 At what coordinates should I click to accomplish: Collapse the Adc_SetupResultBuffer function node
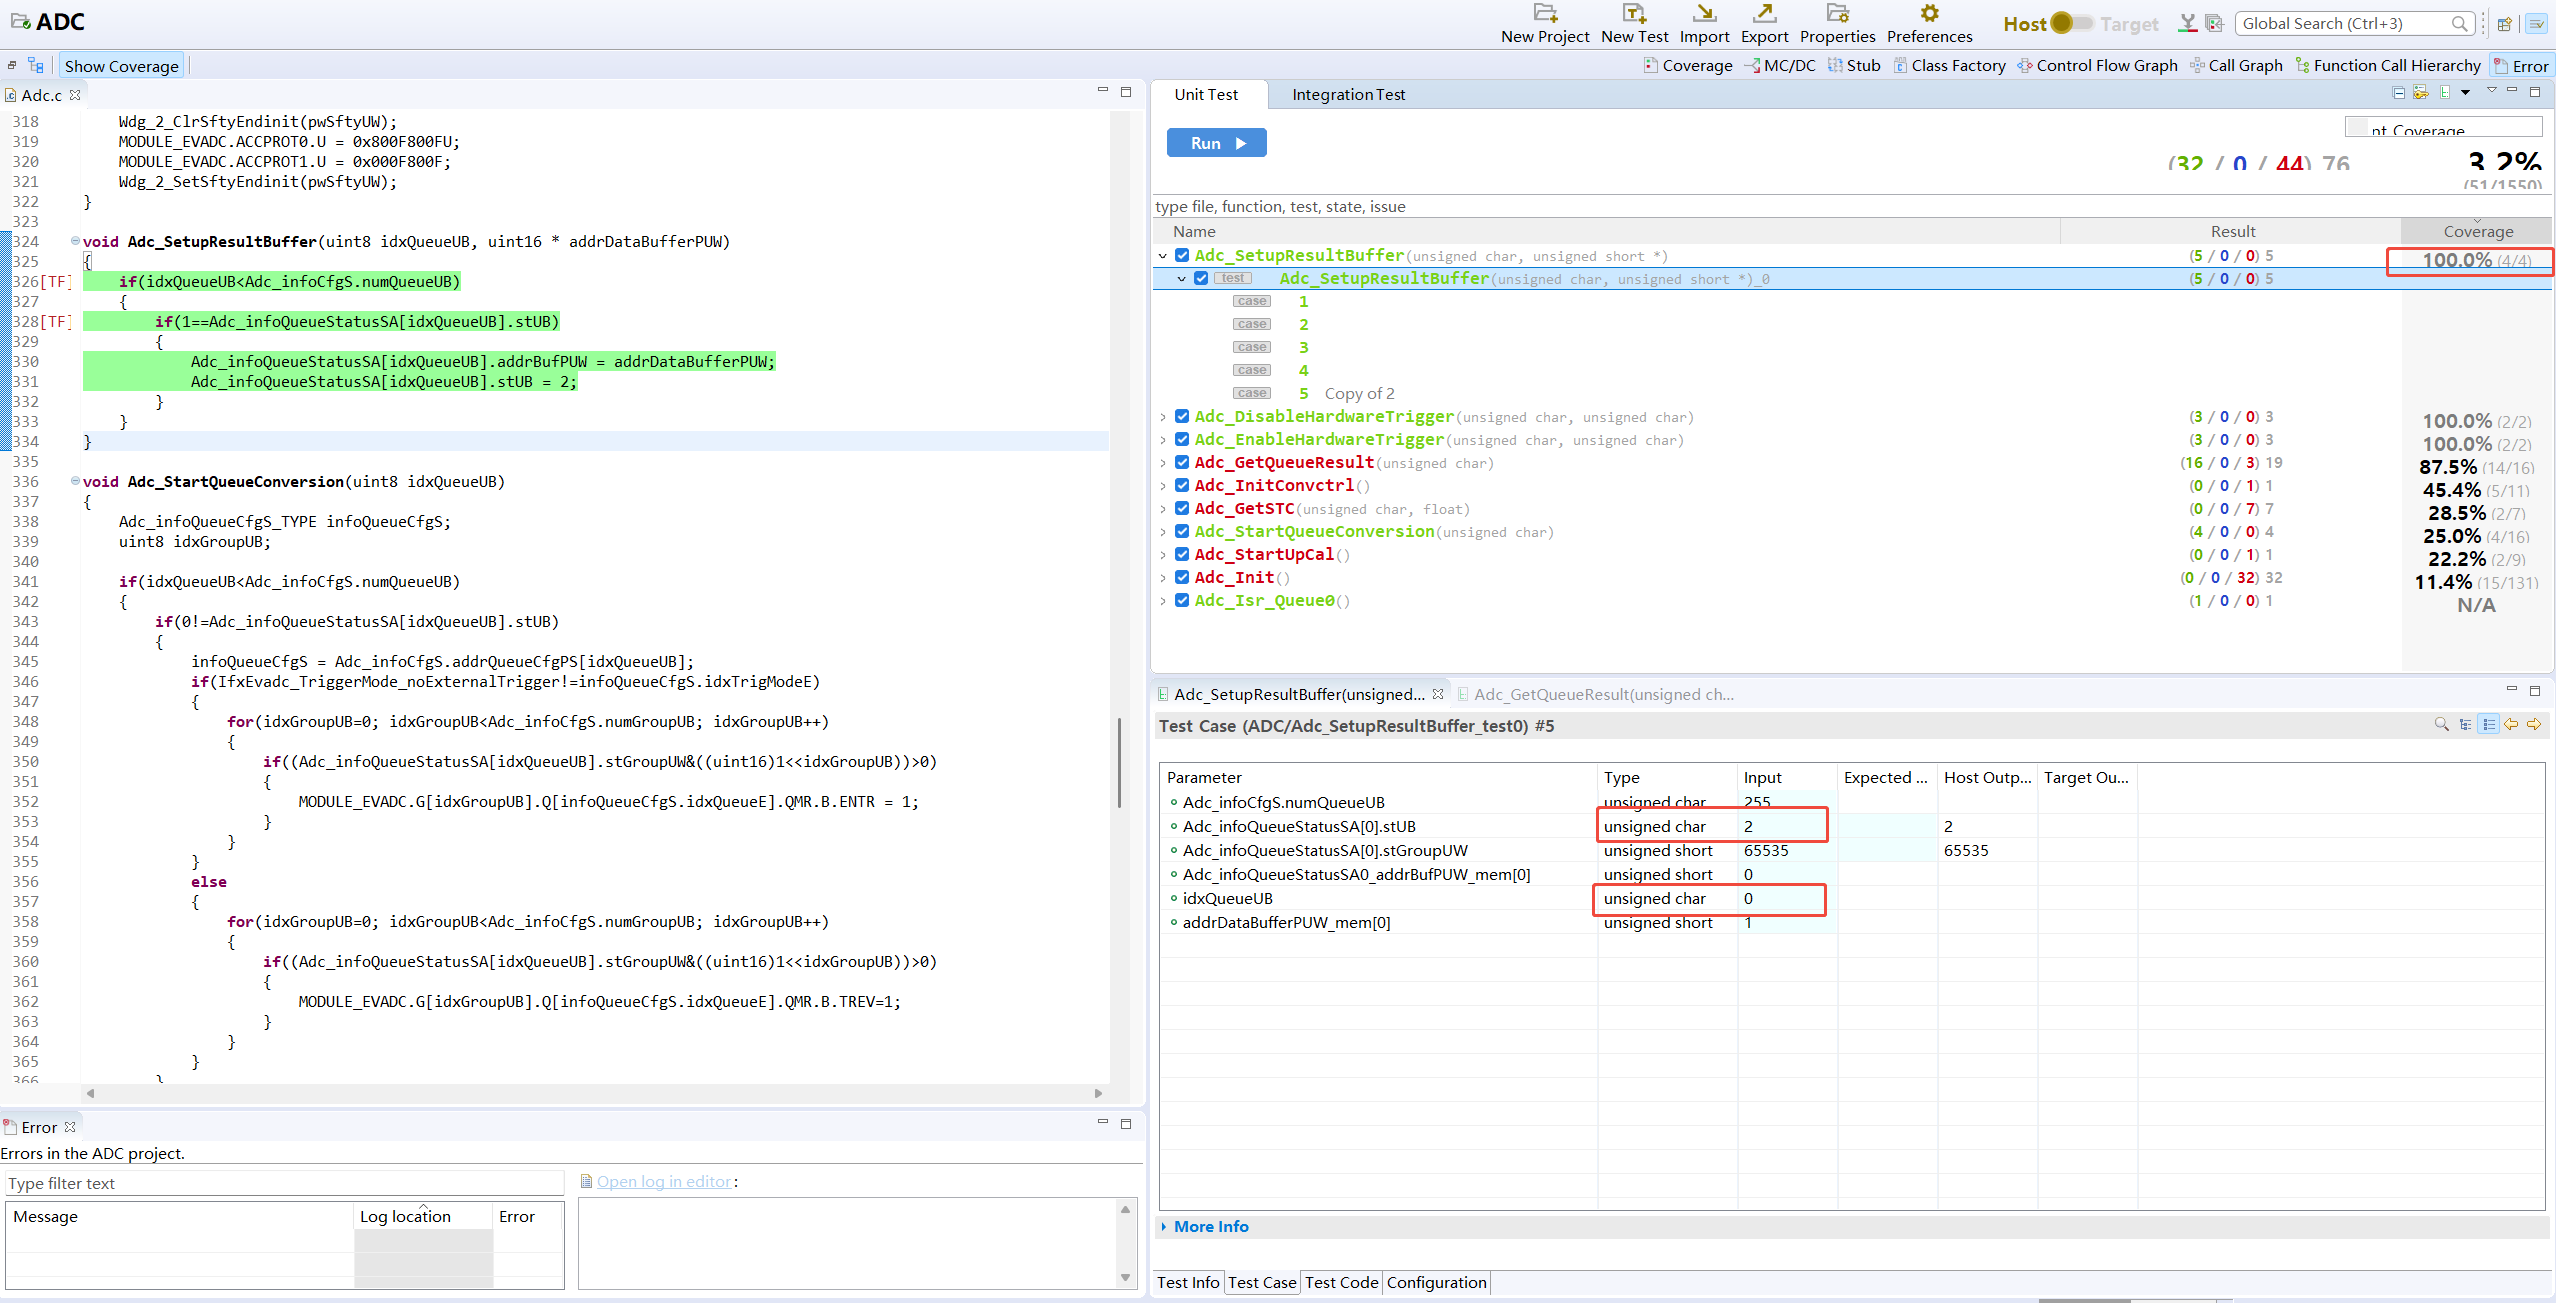pos(1163,256)
